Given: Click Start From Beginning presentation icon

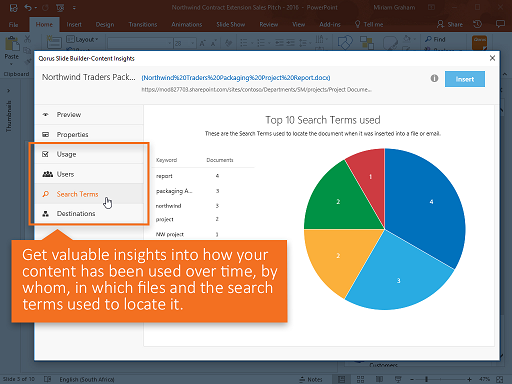Looking at the screenshot, I should click(x=60, y=7).
